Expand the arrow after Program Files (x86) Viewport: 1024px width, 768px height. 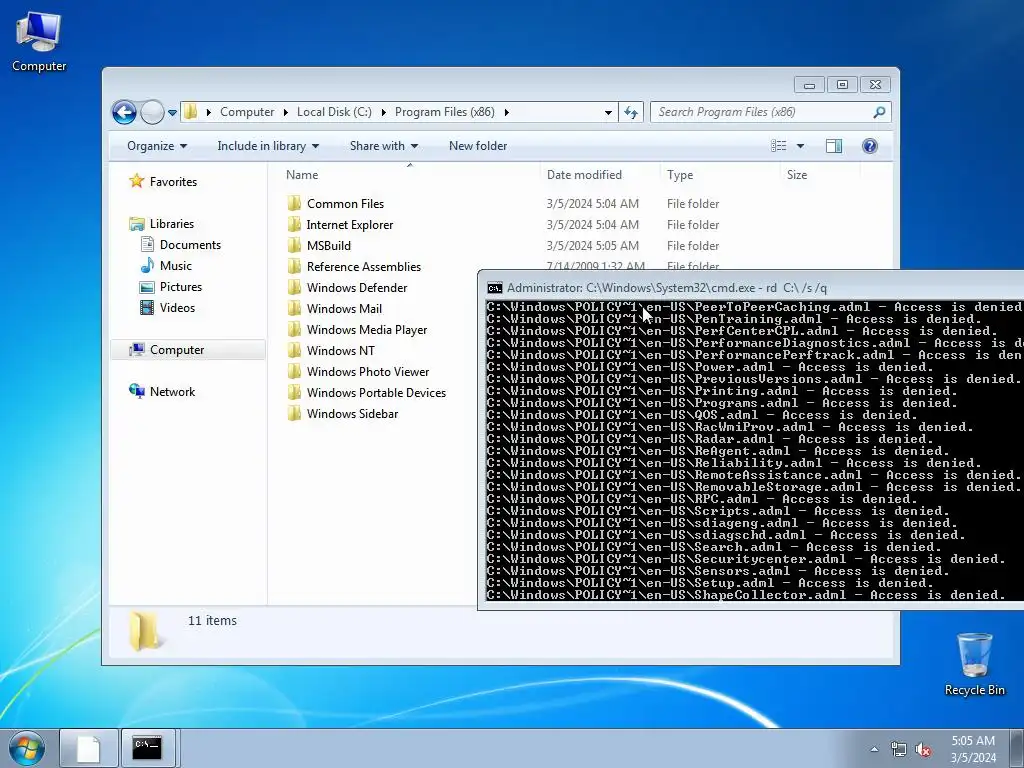tap(507, 112)
